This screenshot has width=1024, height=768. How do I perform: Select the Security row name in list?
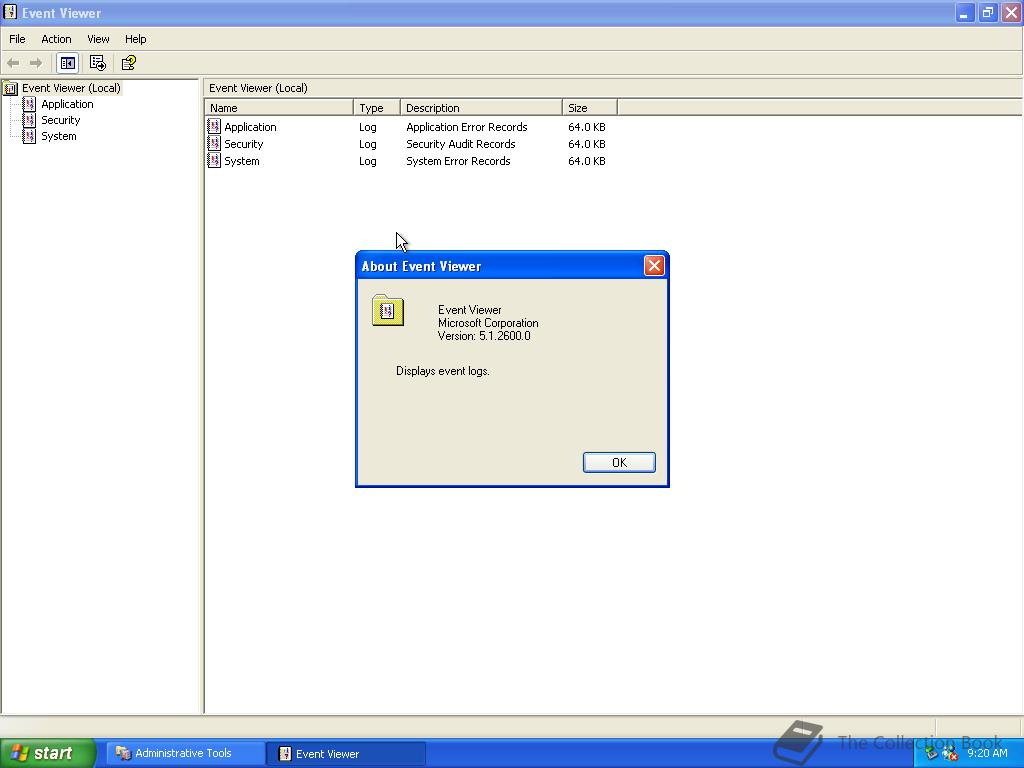point(244,144)
